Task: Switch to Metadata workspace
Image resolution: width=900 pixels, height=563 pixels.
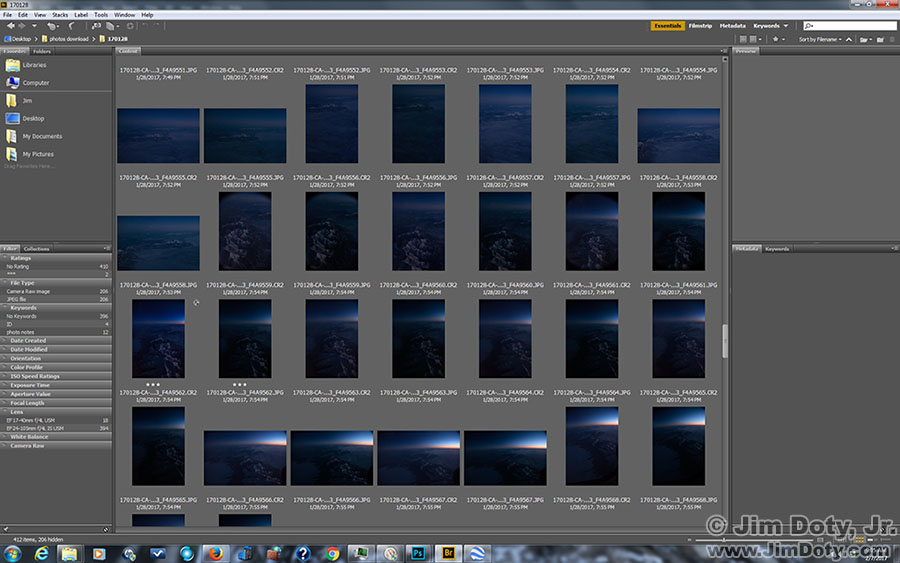Action: (732, 26)
